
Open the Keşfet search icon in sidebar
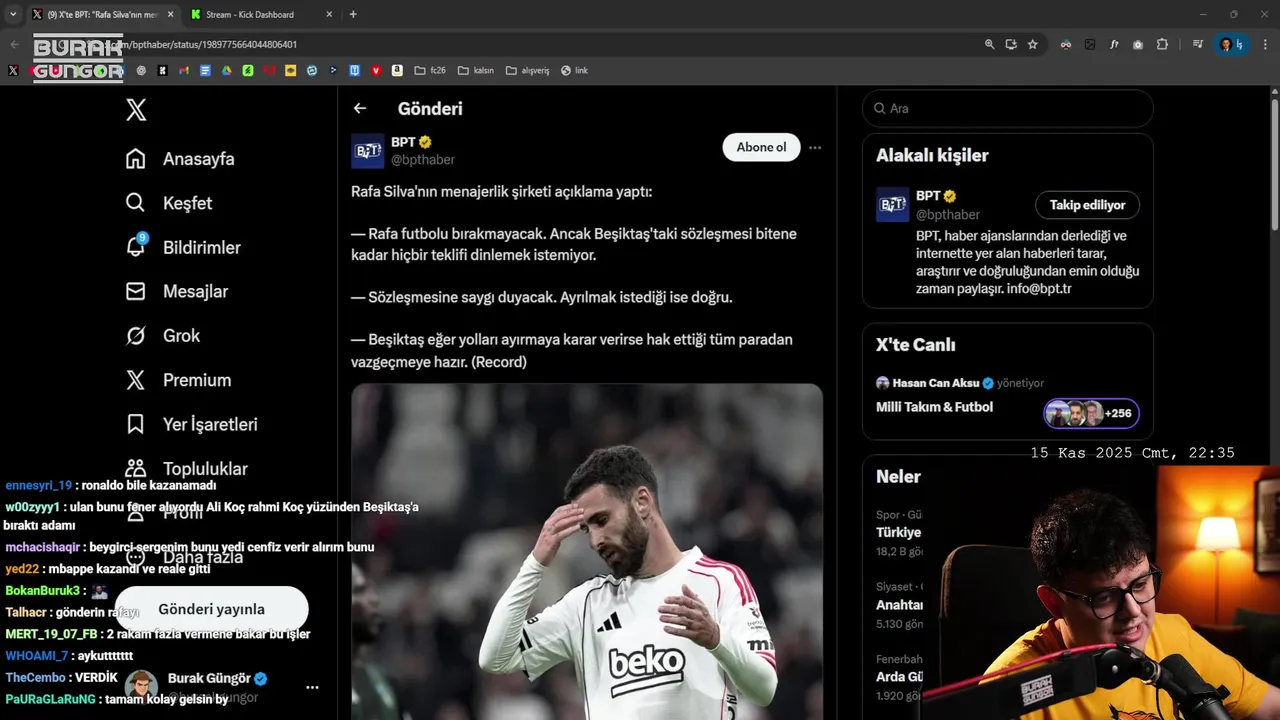tap(136, 203)
